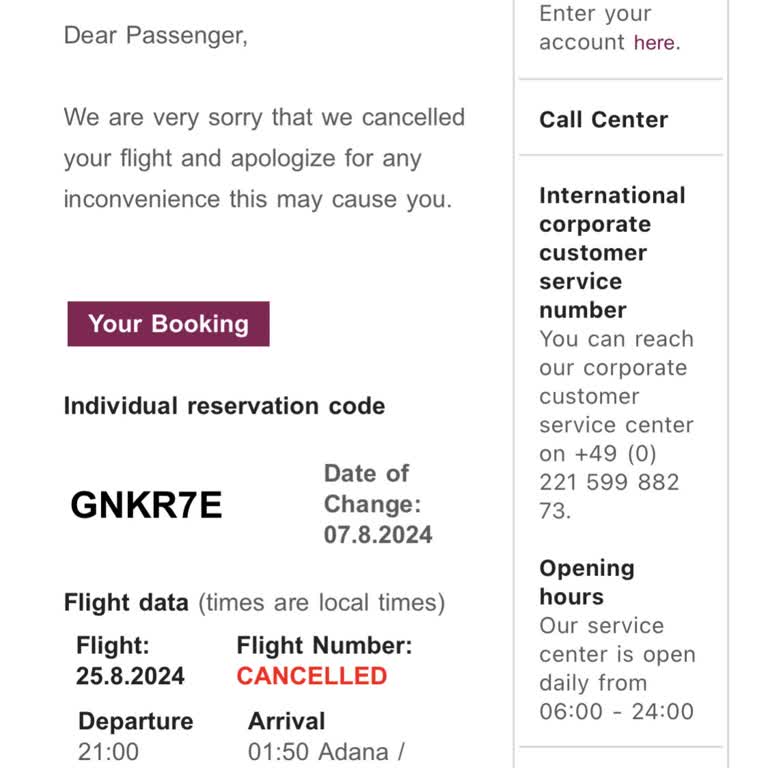Image resolution: width=768 pixels, height=768 pixels.
Task: Select the cancelled flight apology paragraph
Action: [x=264, y=158]
